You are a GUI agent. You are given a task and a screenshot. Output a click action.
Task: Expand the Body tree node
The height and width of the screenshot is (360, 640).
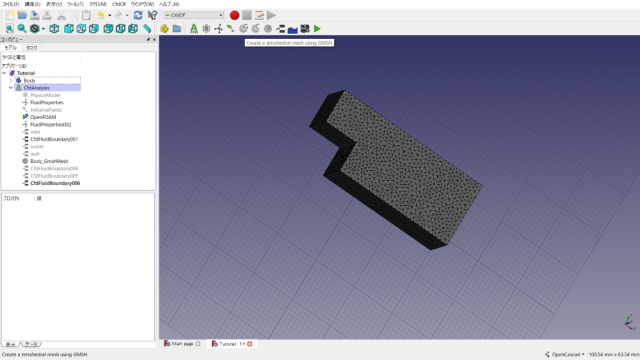[11, 80]
